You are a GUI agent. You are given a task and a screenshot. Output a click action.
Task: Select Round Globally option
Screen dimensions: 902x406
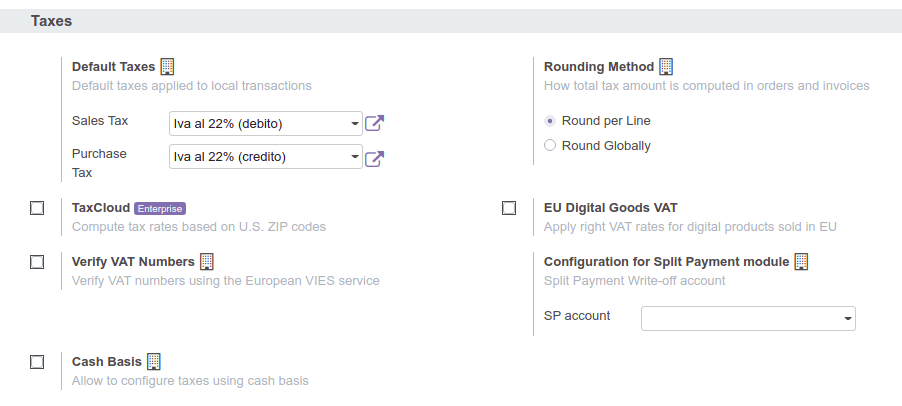tap(550, 146)
